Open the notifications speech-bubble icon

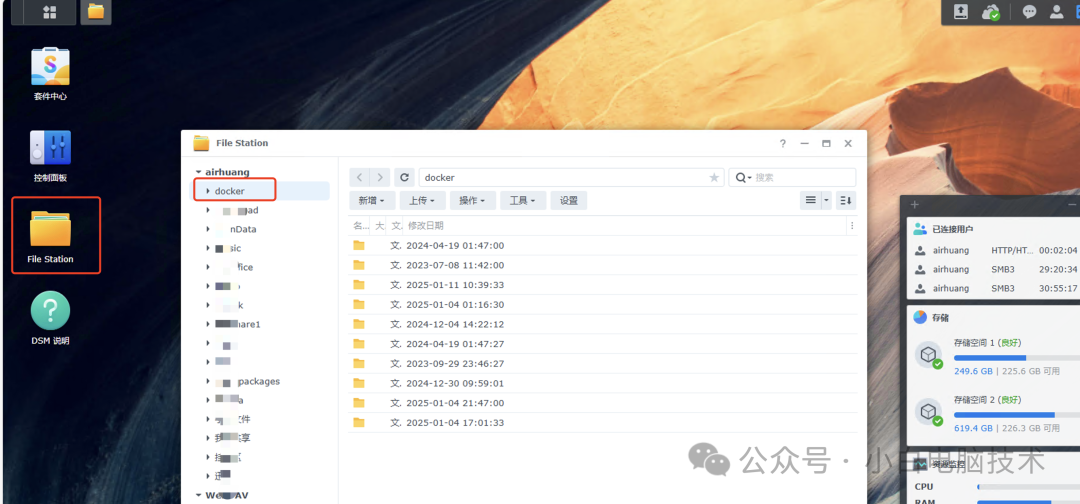coord(1029,12)
